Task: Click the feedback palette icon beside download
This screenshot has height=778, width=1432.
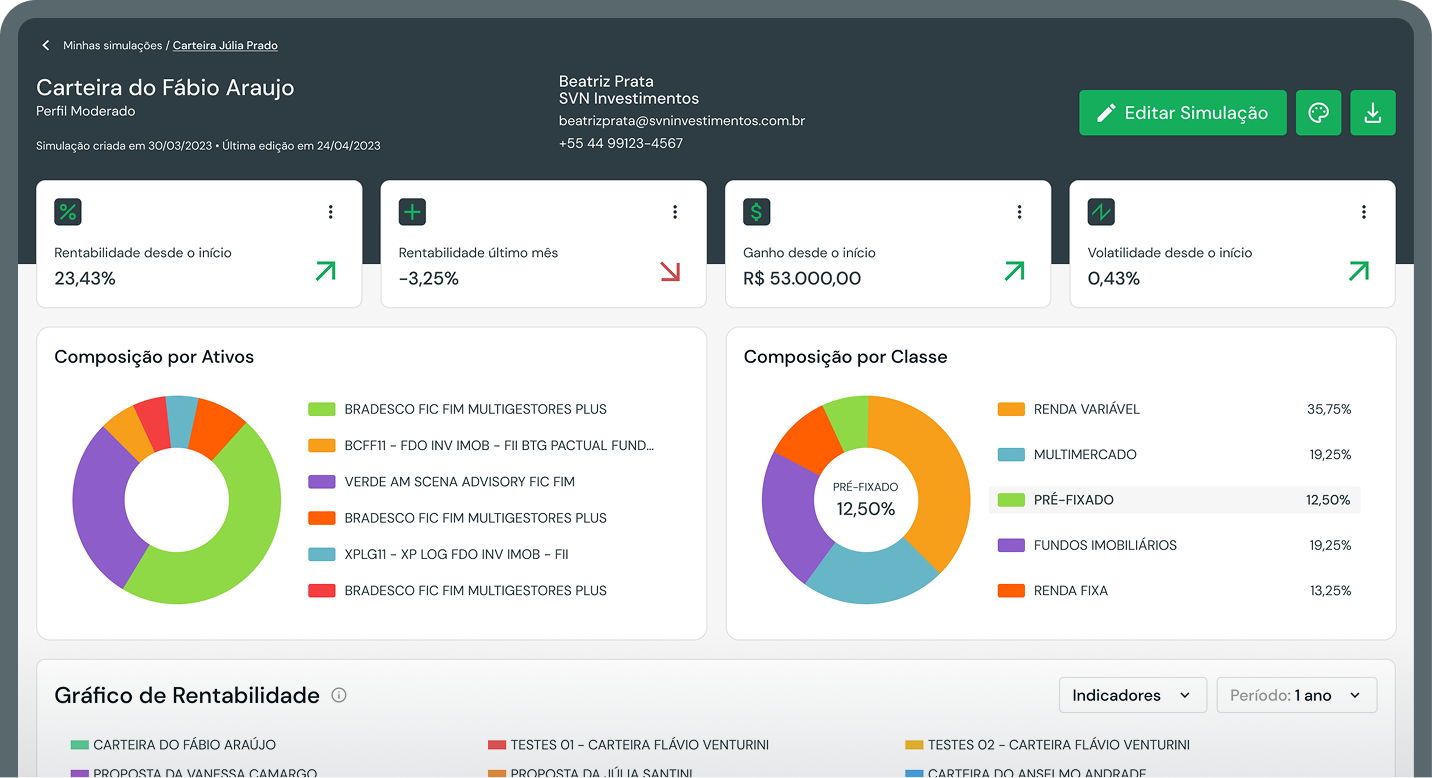Action: 1318,112
